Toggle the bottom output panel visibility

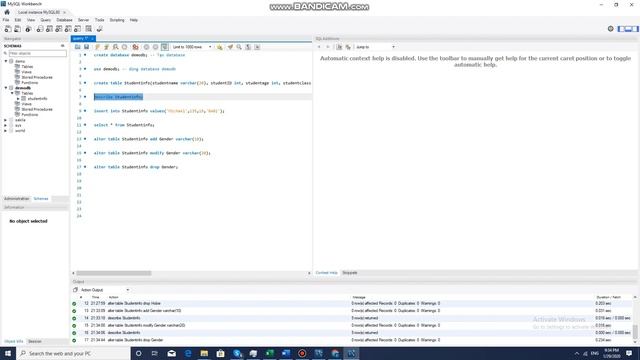pyautogui.click(x=628, y=29)
